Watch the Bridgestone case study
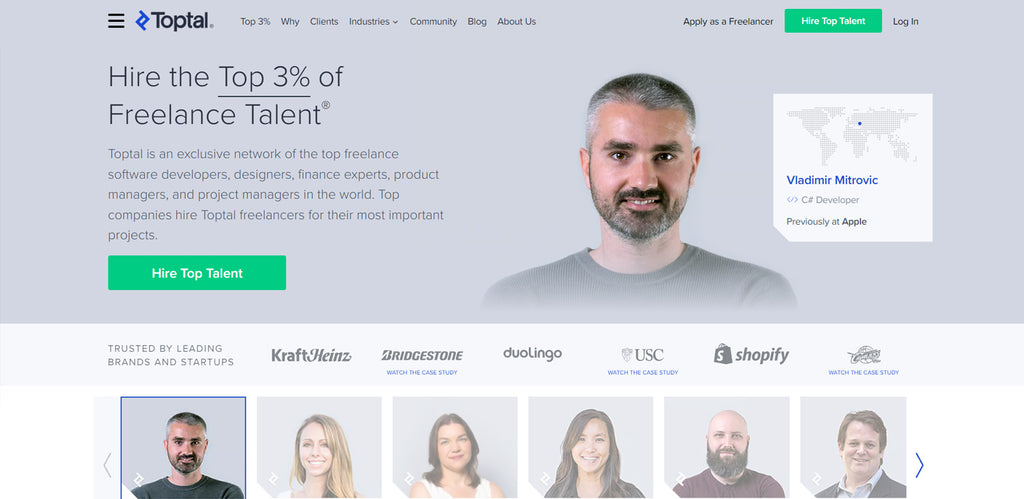The height and width of the screenshot is (499, 1024). (422, 372)
